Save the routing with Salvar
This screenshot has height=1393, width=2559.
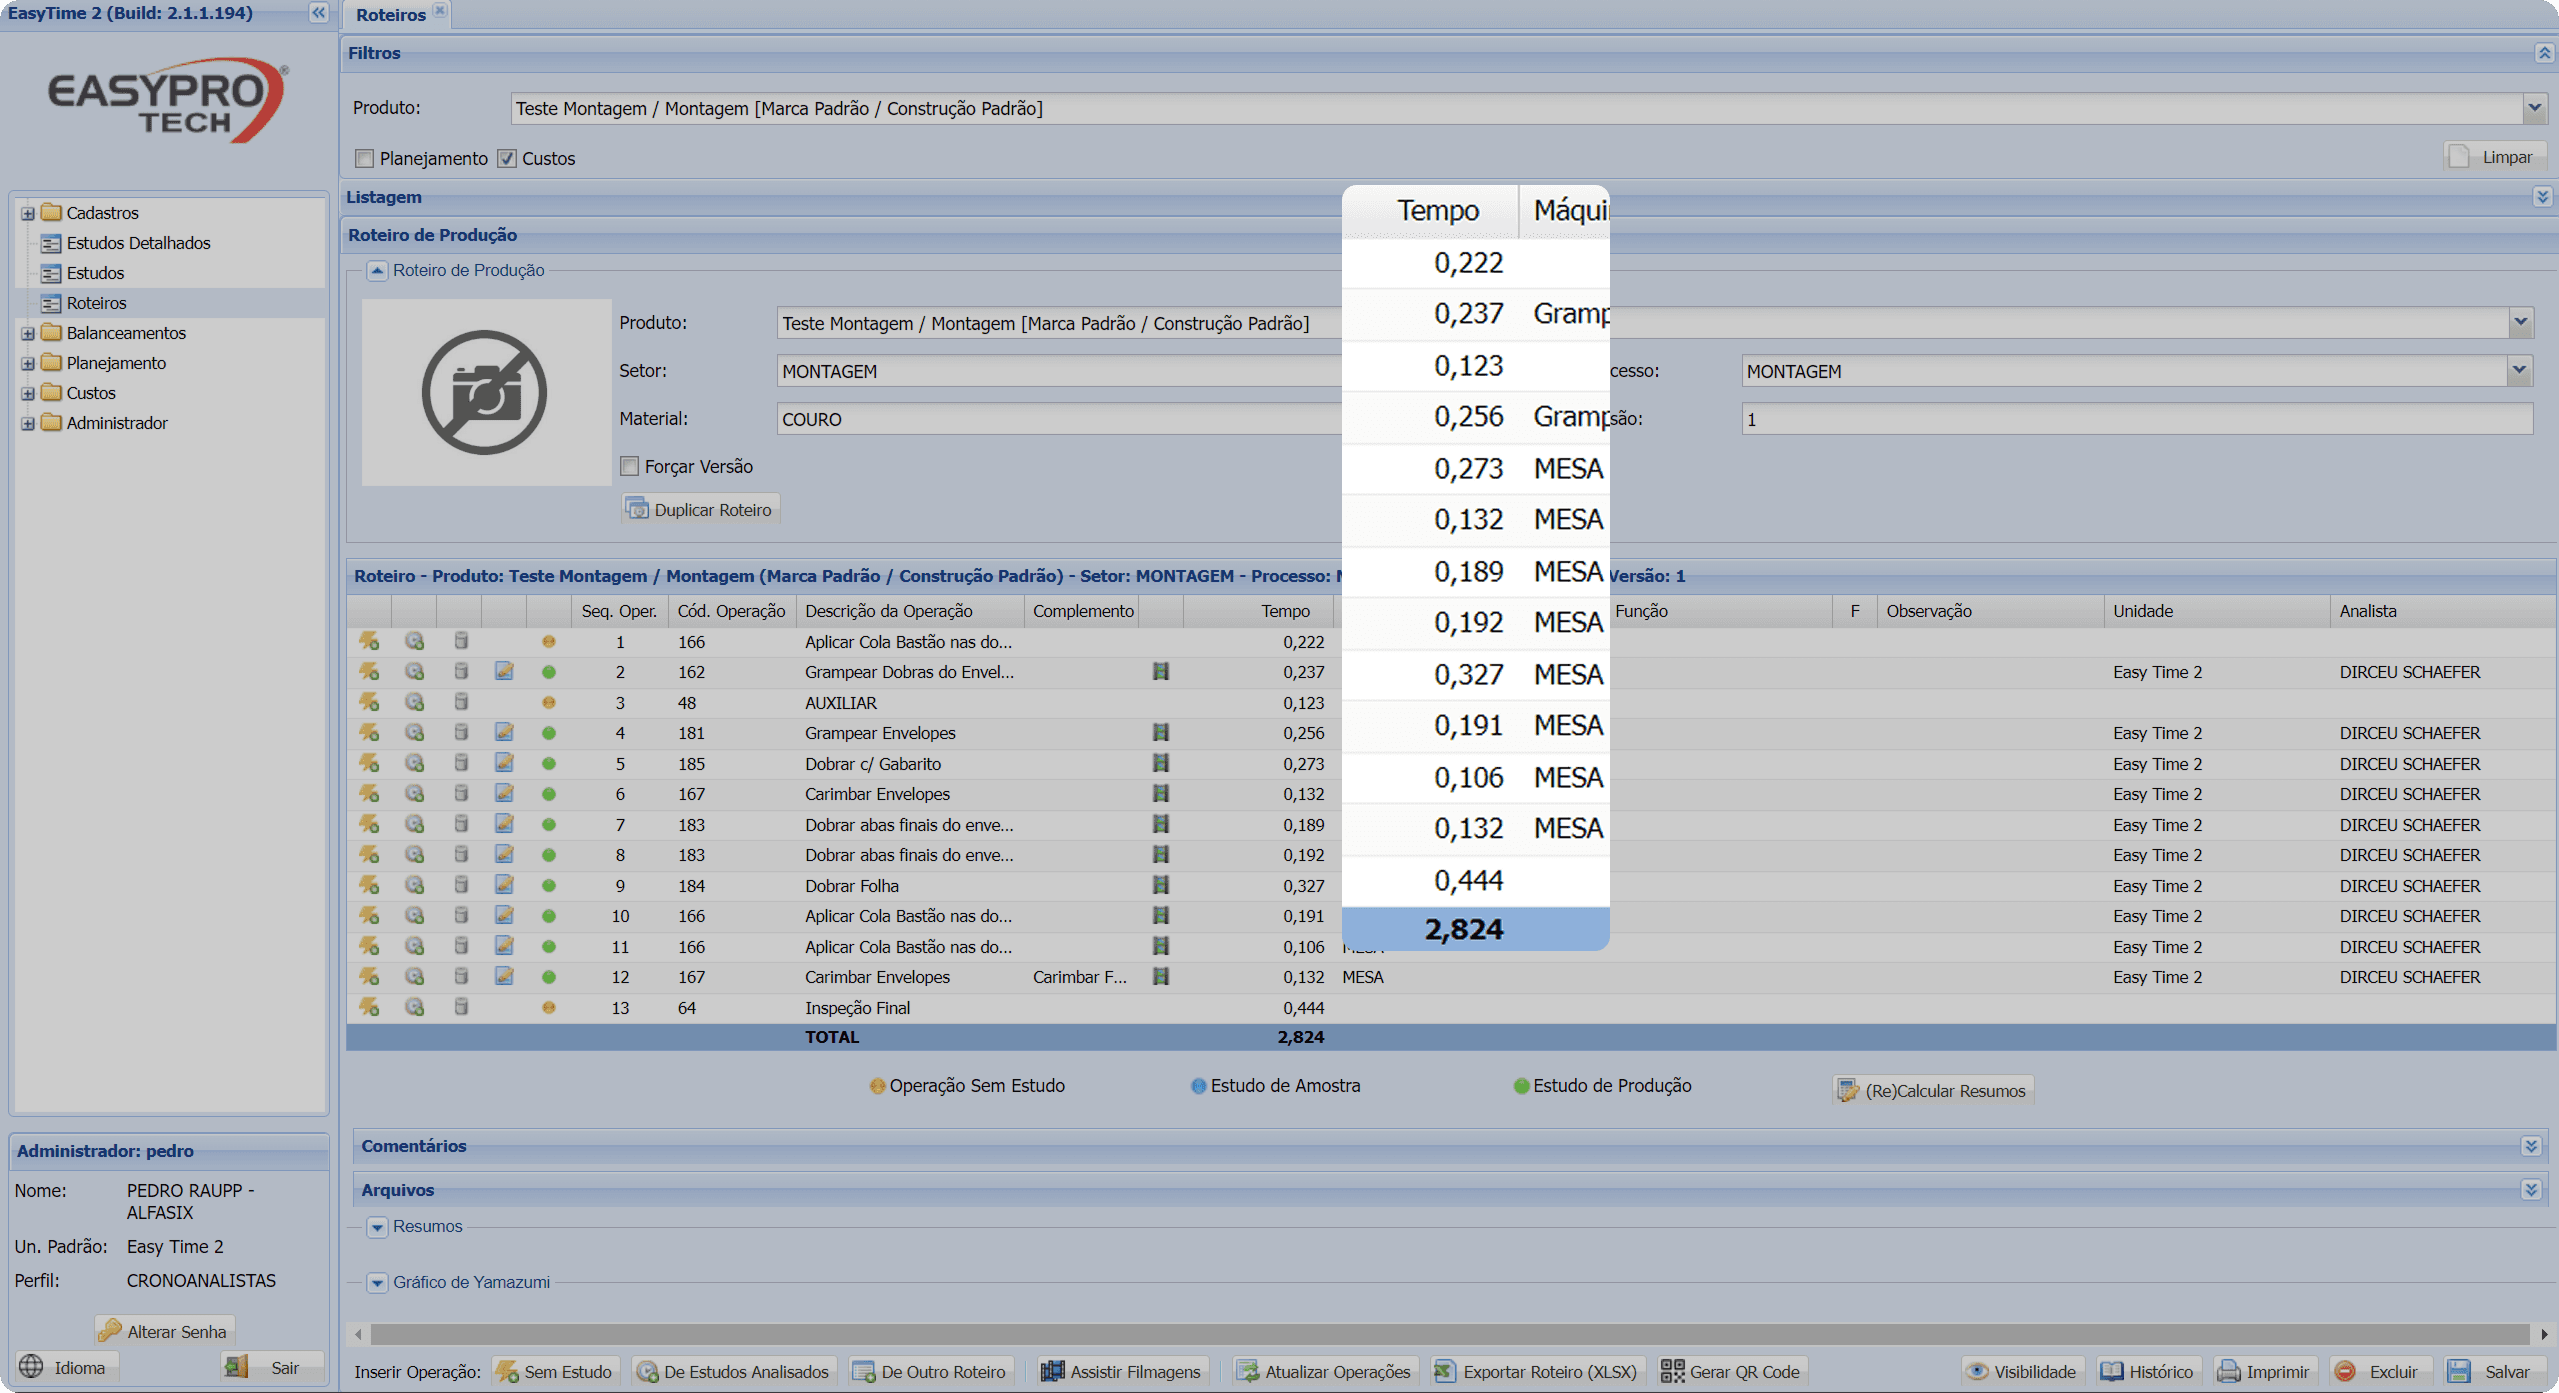tap(2495, 1372)
